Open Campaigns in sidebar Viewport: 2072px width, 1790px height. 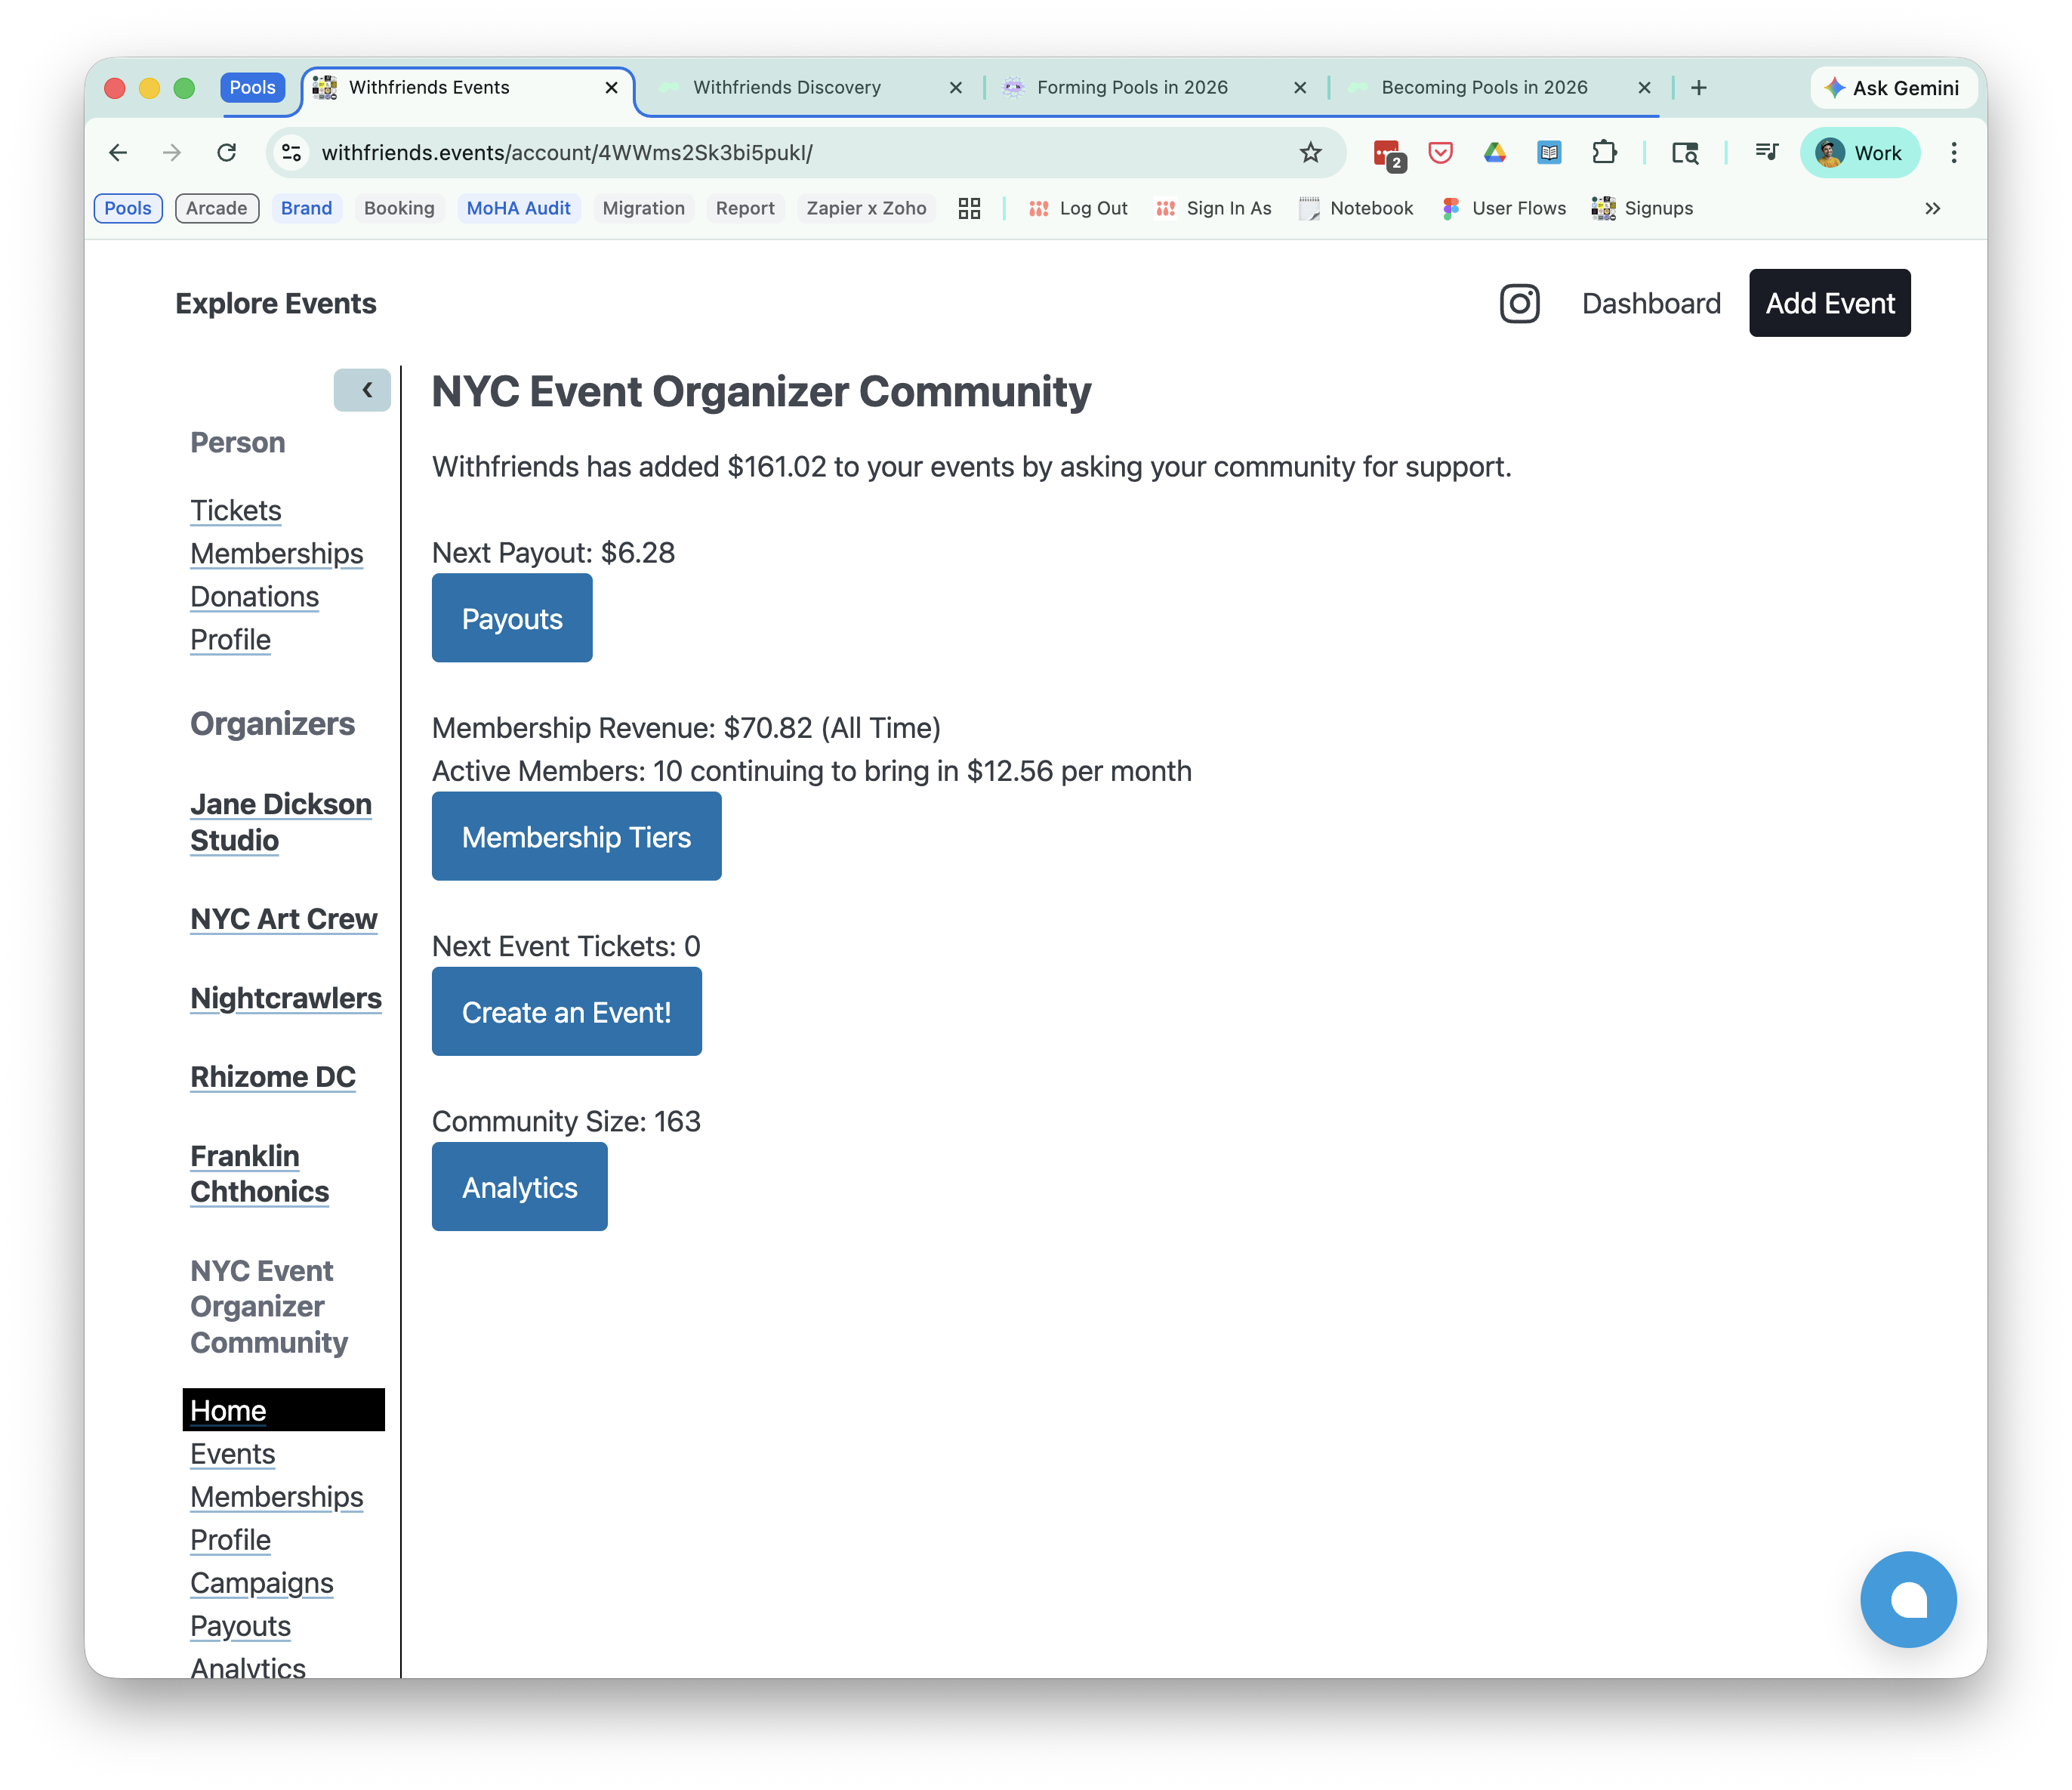point(262,1582)
